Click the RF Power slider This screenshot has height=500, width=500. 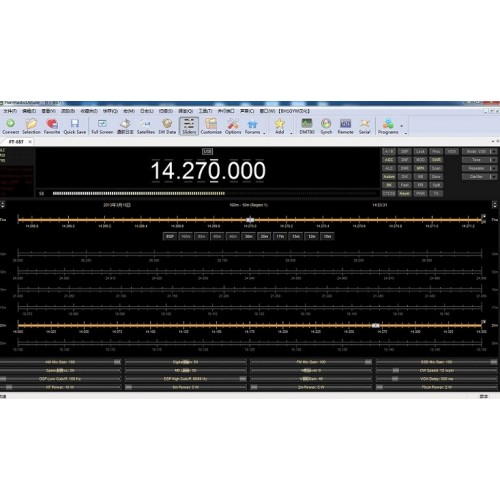pyautogui.click(x=60, y=387)
